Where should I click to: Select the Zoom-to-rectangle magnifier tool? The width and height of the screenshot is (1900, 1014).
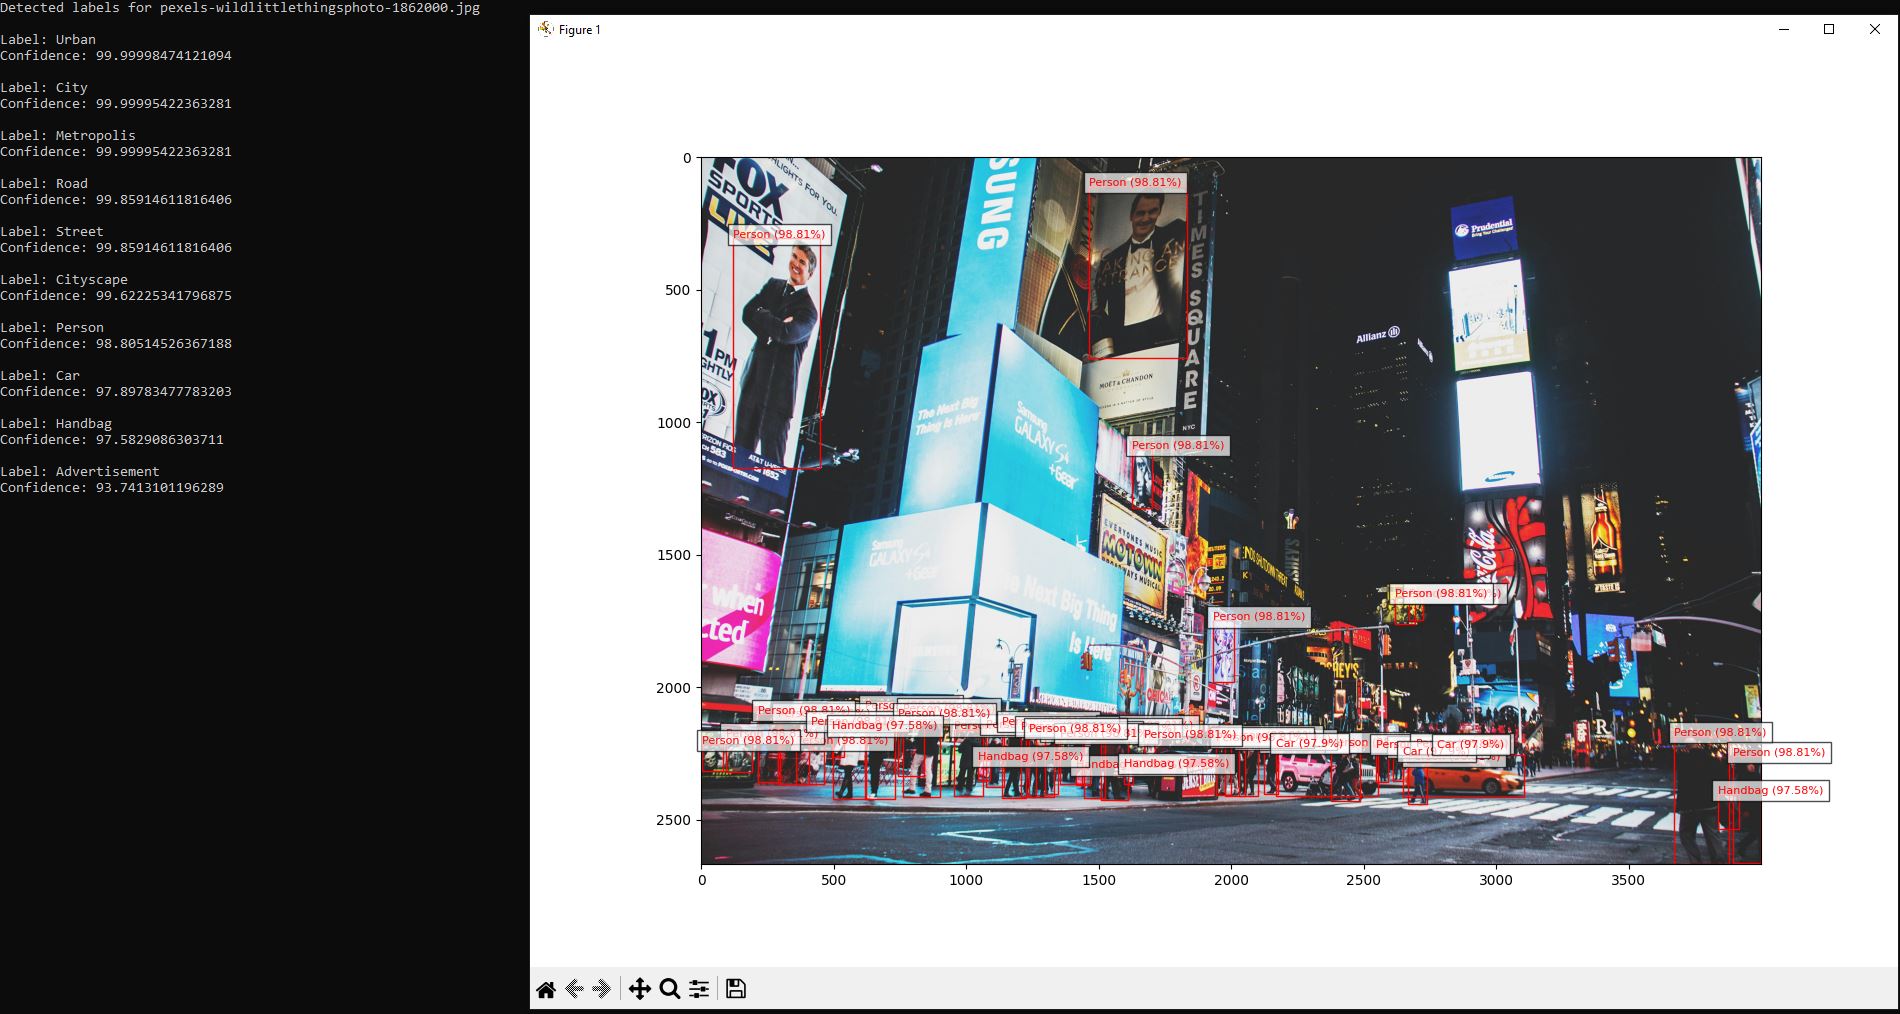point(670,989)
